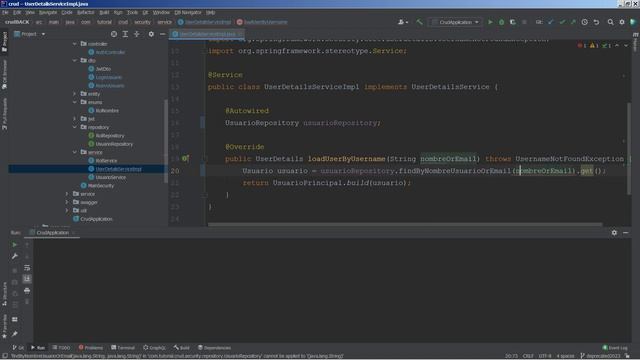Update project with Git blue arrow icon
The height and width of the screenshot is (360, 640).
click(x=551, y=22)
